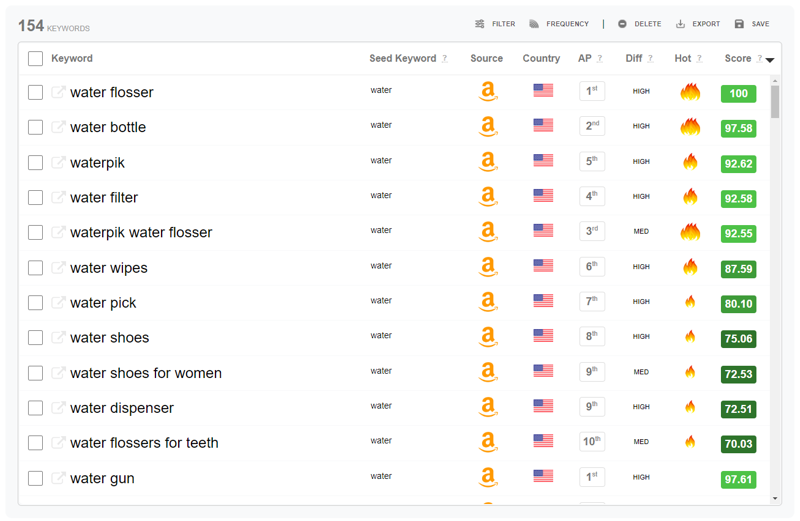The image size is (800, 521).
Task: Open water flosser external link icon
Action: 58,92
